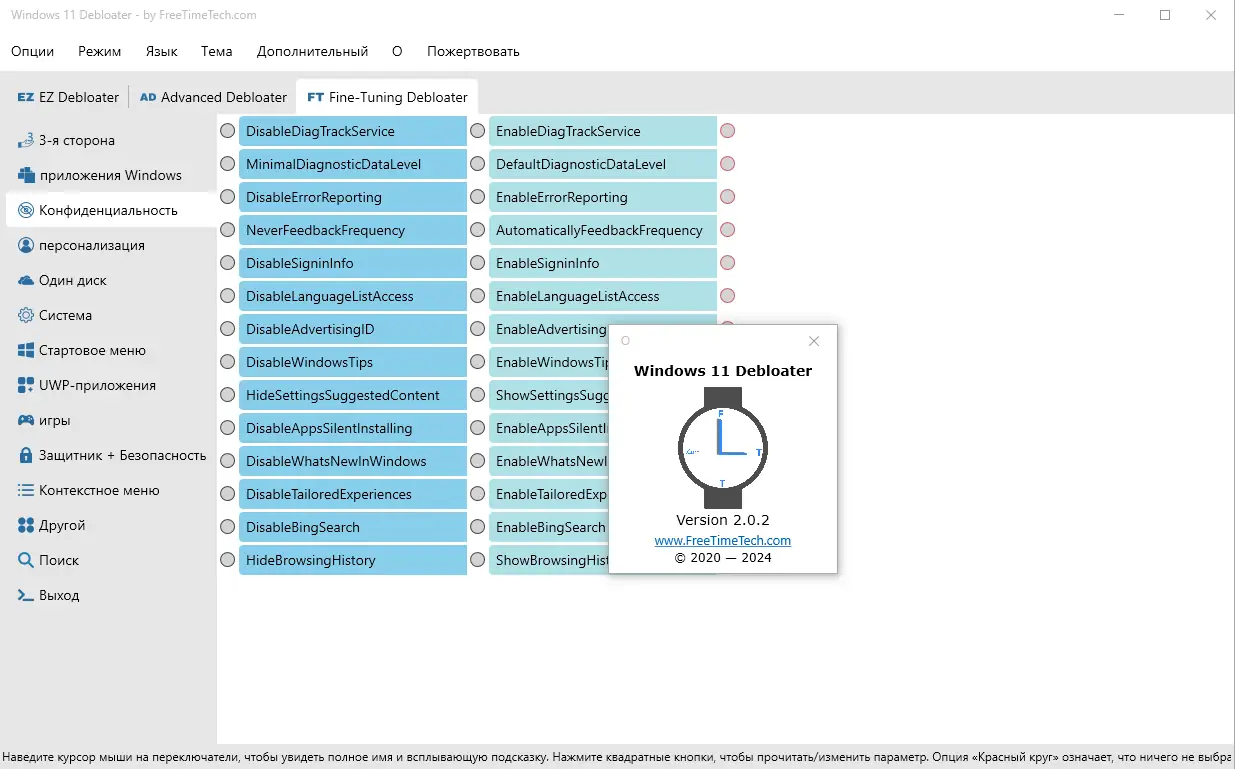Select red circle after EnableDiagTrackService
Screen dimensions: 1235x769
tap(728, 131)
